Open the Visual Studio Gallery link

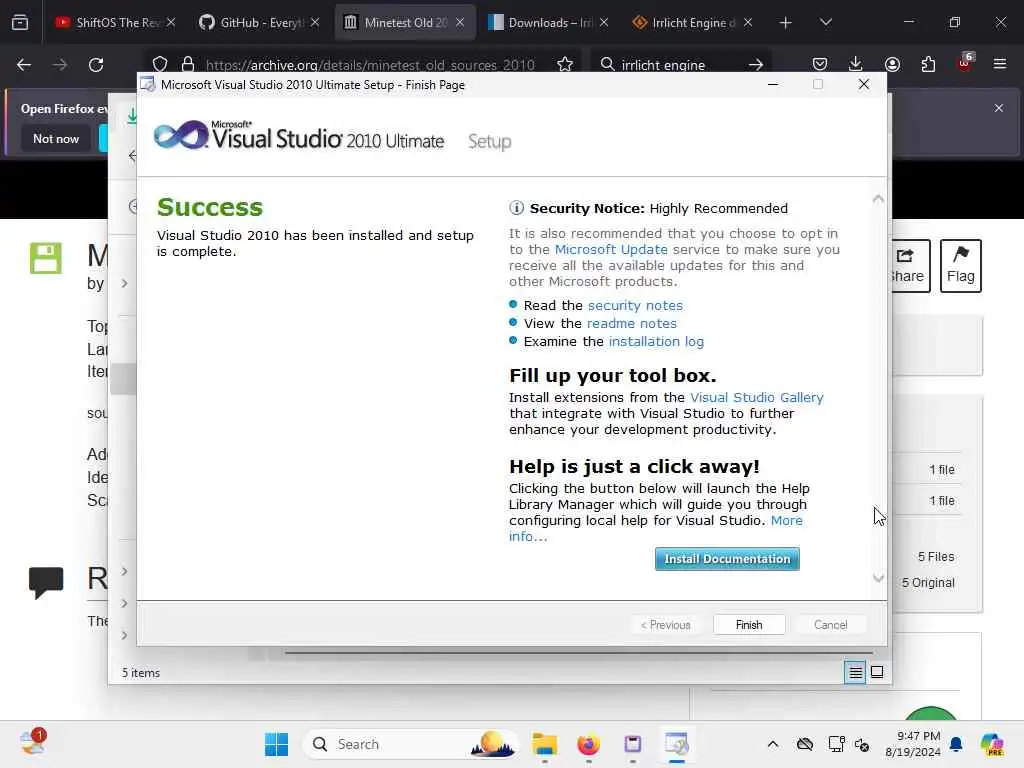click(x=756, y=397)
